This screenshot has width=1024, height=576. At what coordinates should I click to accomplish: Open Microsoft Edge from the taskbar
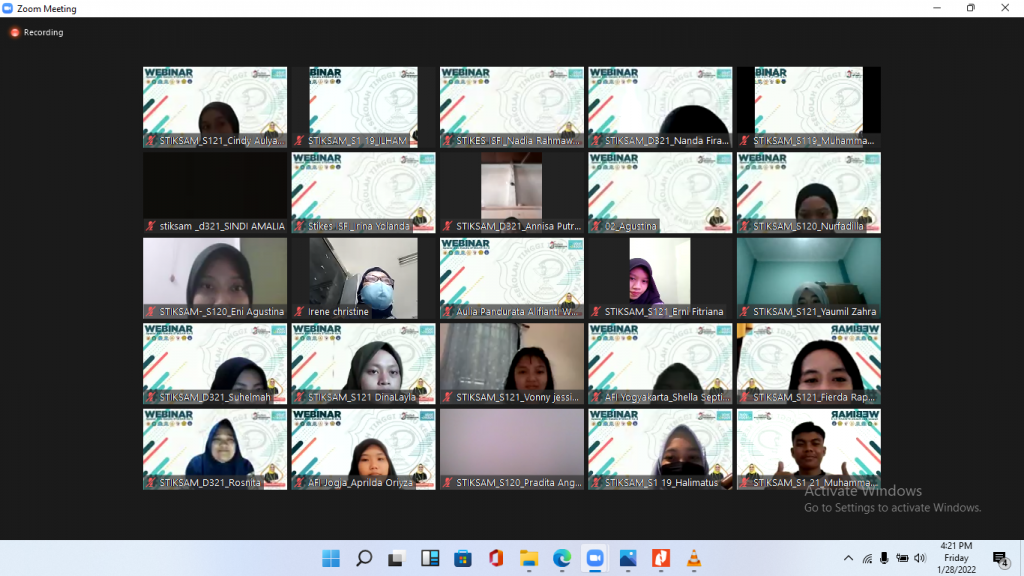point(561,558)
